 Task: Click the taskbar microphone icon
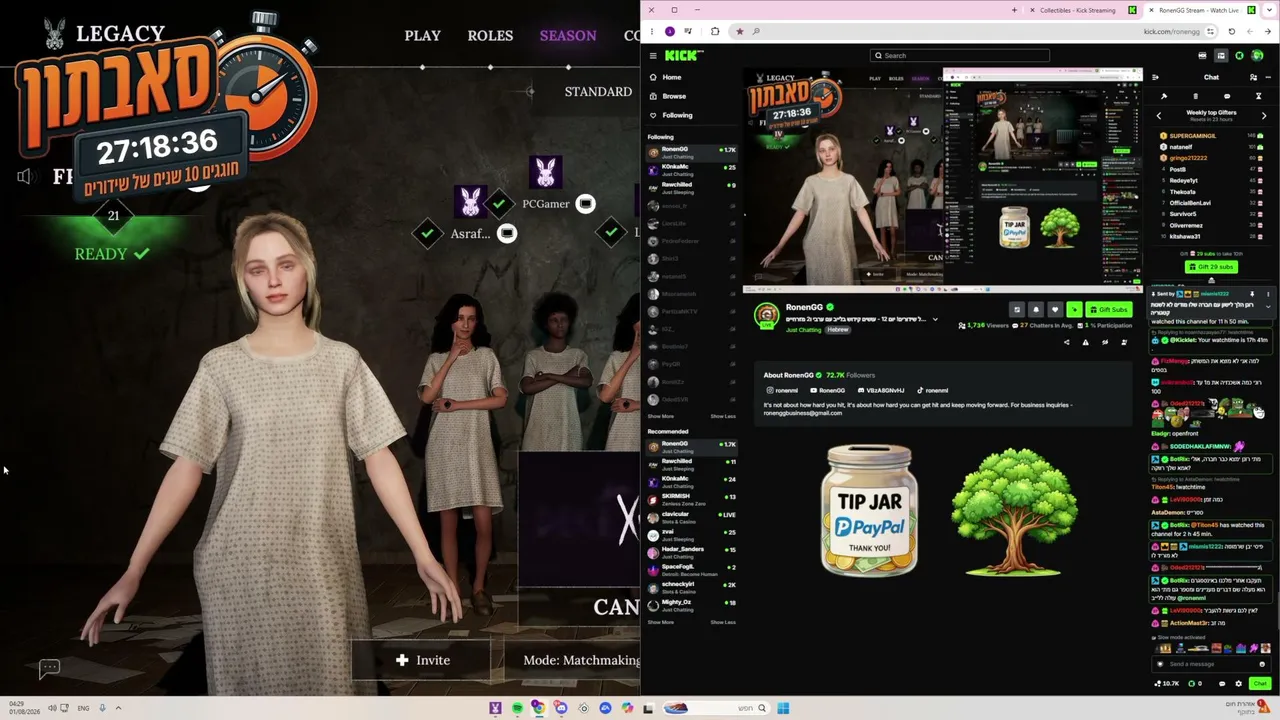(x=102, y=708)
